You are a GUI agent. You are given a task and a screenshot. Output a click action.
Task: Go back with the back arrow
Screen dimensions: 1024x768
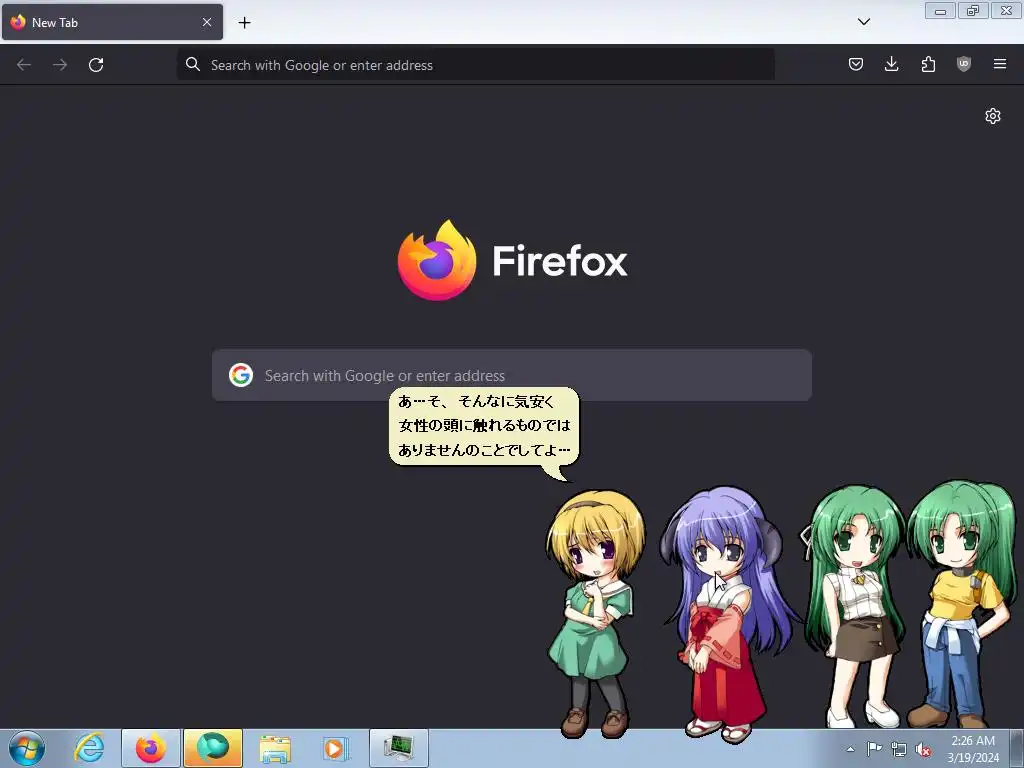[x=24, y=65]
